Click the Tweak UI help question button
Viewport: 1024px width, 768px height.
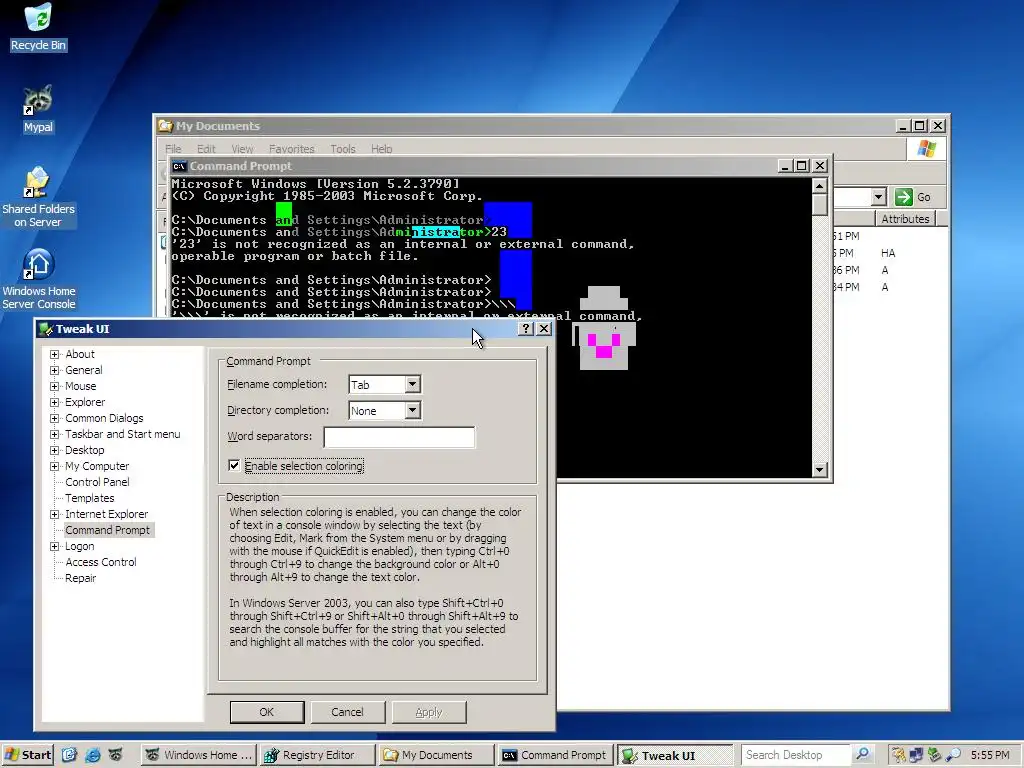pos(526,328)
